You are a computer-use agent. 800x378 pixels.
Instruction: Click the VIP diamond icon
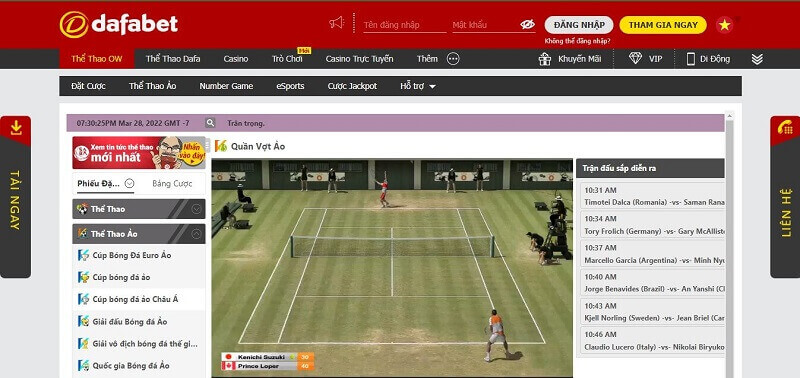pos(635,58)
